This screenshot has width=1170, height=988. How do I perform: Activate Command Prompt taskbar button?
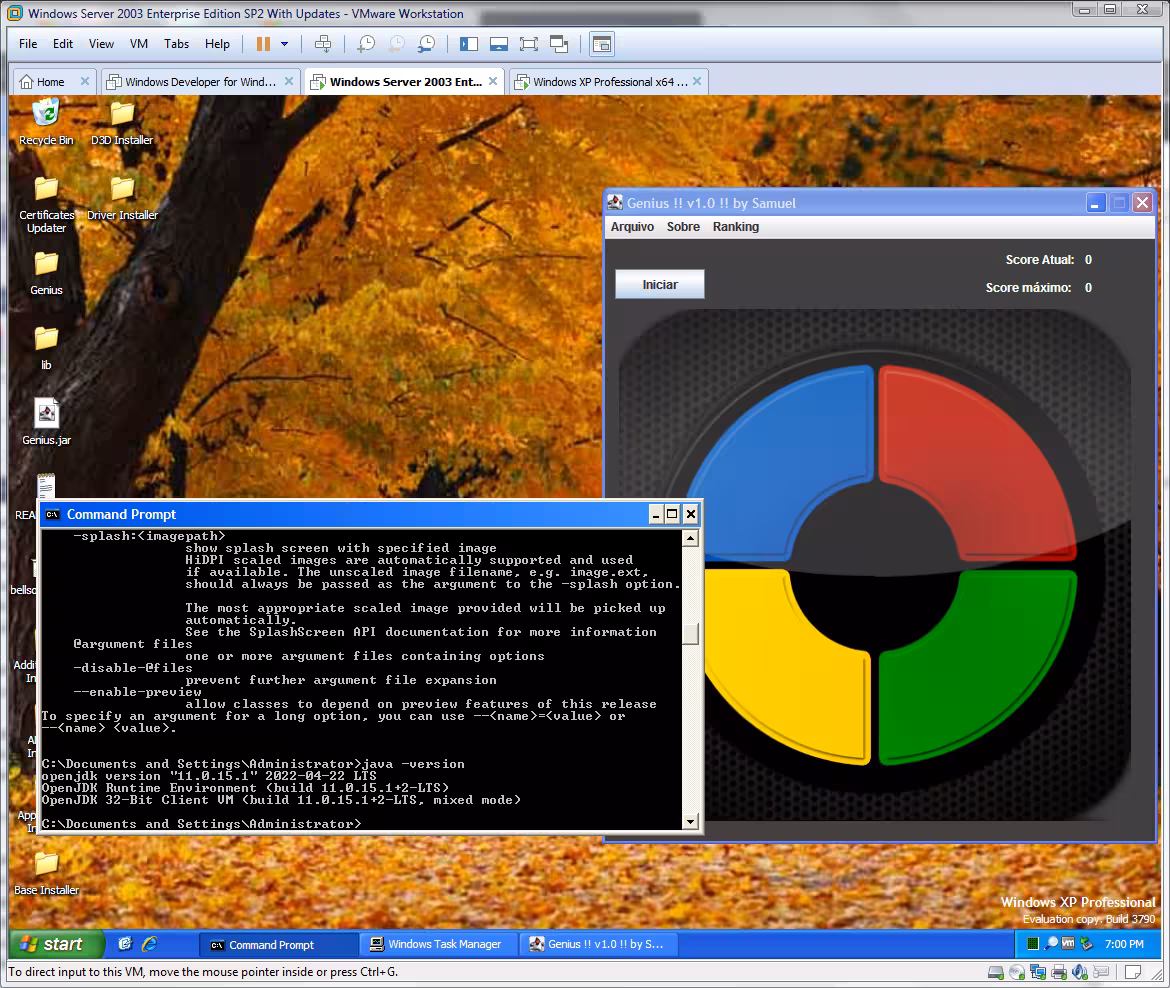point(279,945)
